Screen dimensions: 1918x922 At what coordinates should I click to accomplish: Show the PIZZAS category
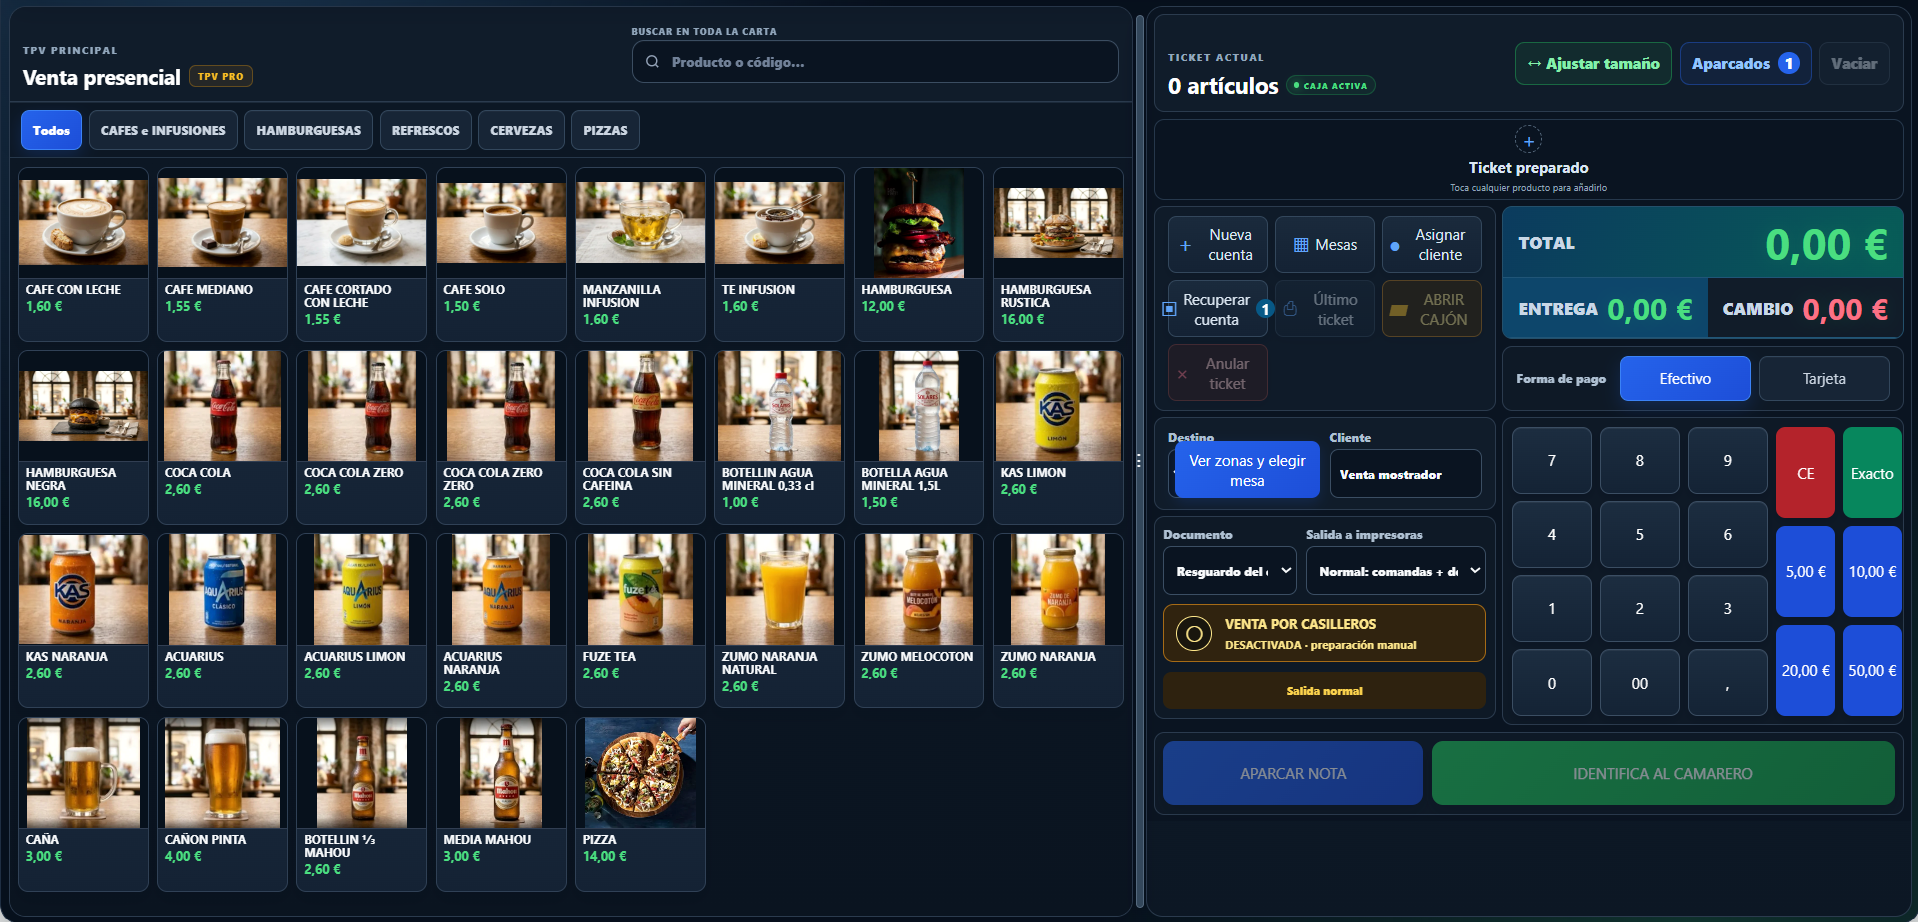[x=605, y=130]
